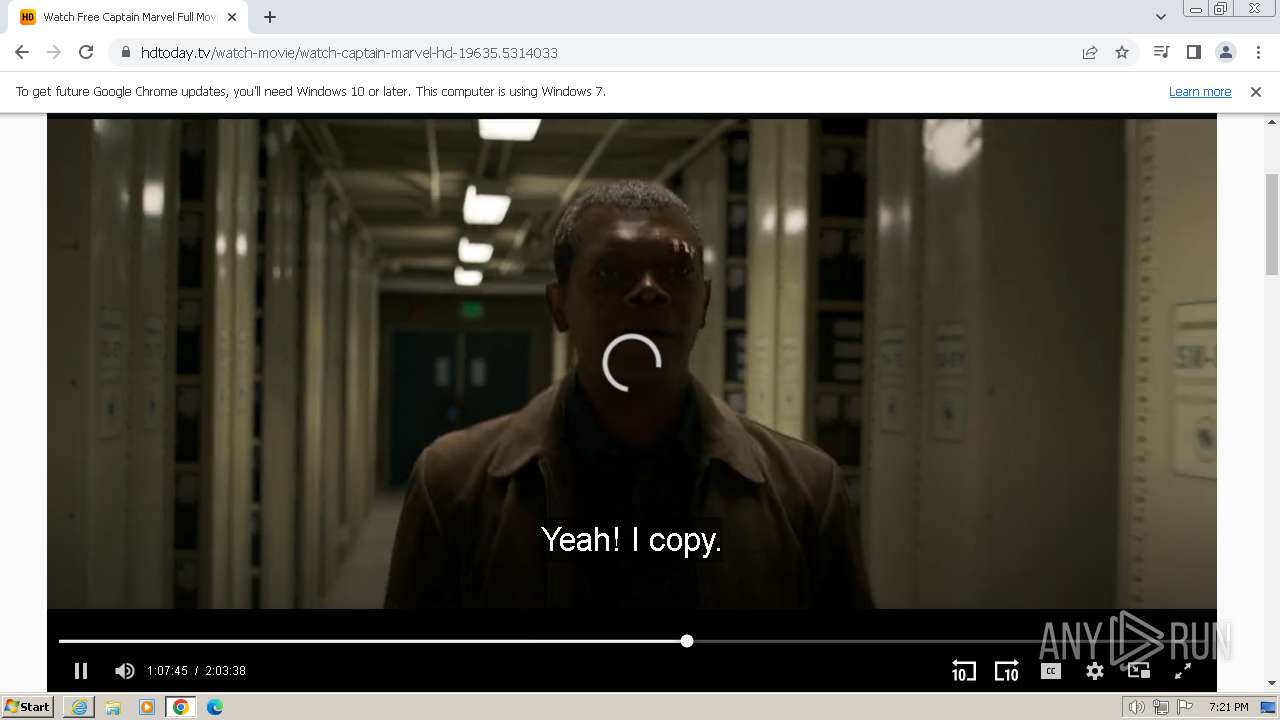The height and width of the screenshot is (720, 1280).
Task: Open media control playlist icon
Action: [1161, 52]
